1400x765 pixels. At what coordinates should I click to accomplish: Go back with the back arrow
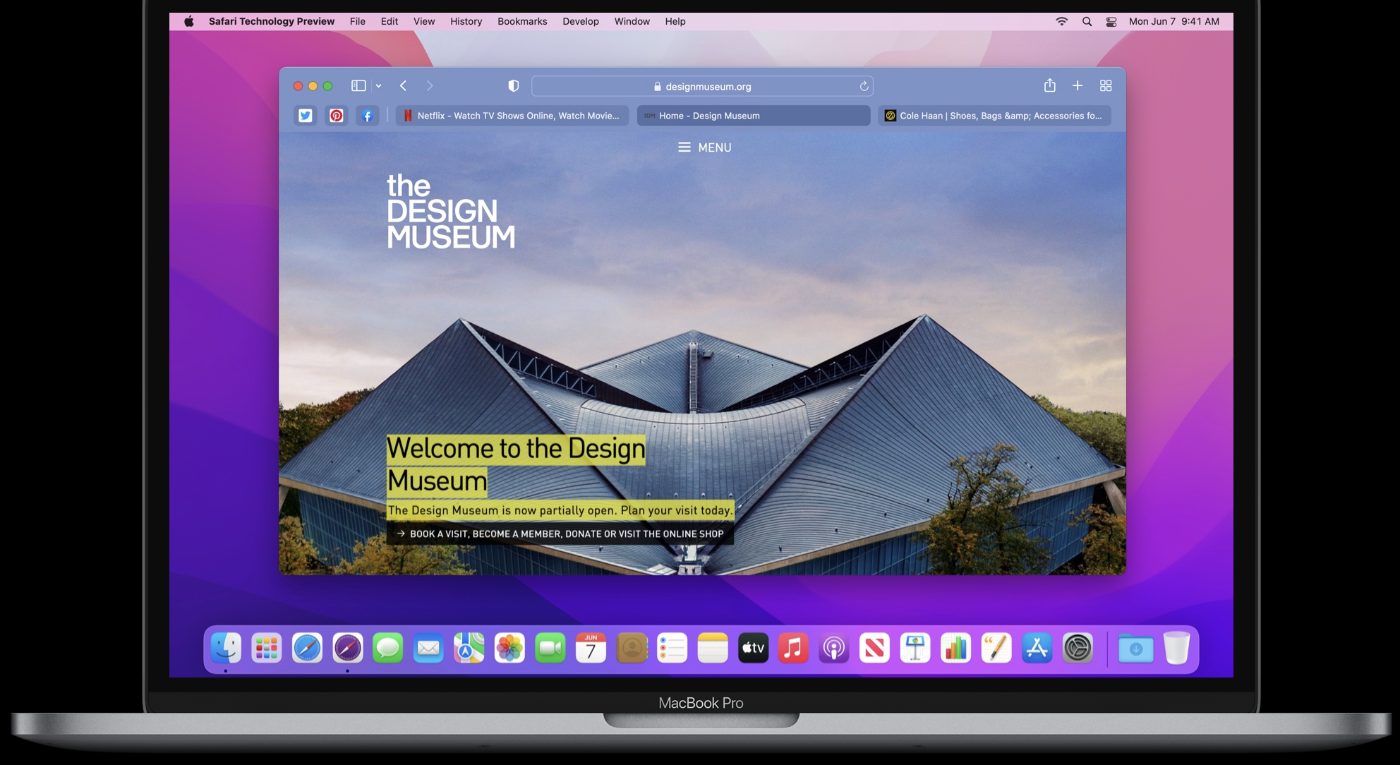pyautogui.click(x=403, y=86)
